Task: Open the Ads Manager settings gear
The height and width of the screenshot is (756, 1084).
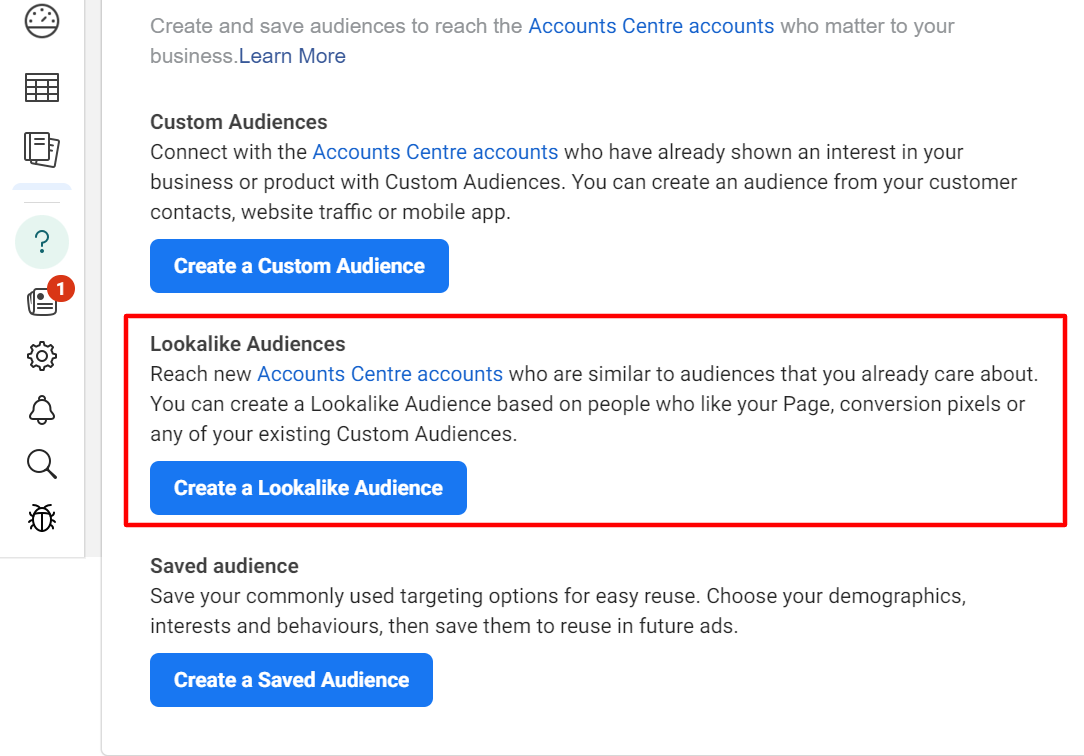Action: [41, 355]
